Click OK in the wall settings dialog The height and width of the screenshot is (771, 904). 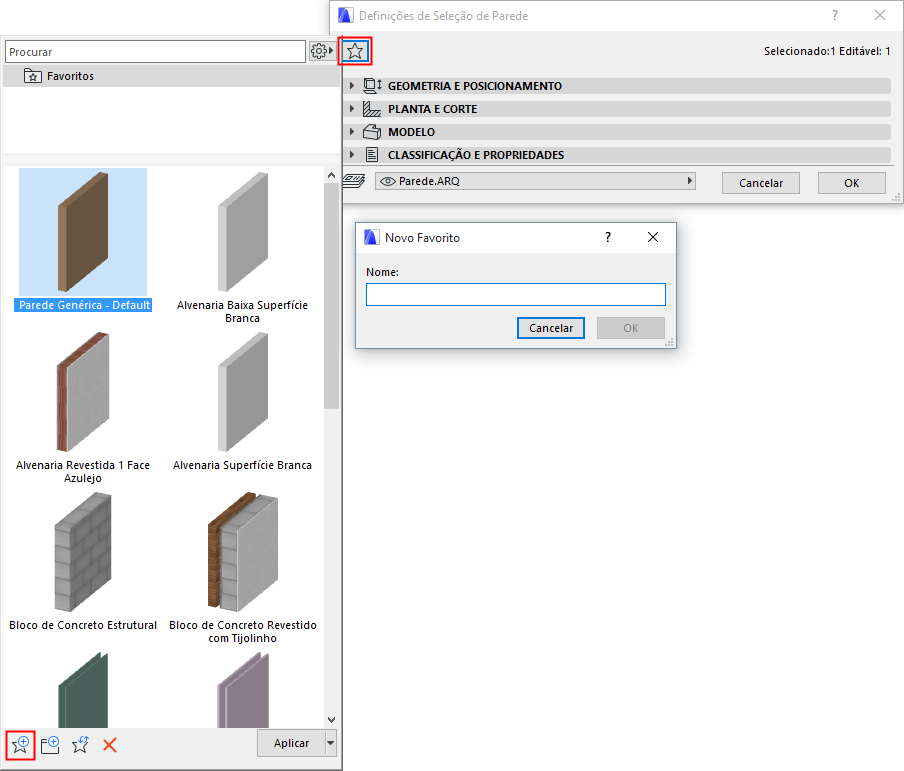[852, 183]
